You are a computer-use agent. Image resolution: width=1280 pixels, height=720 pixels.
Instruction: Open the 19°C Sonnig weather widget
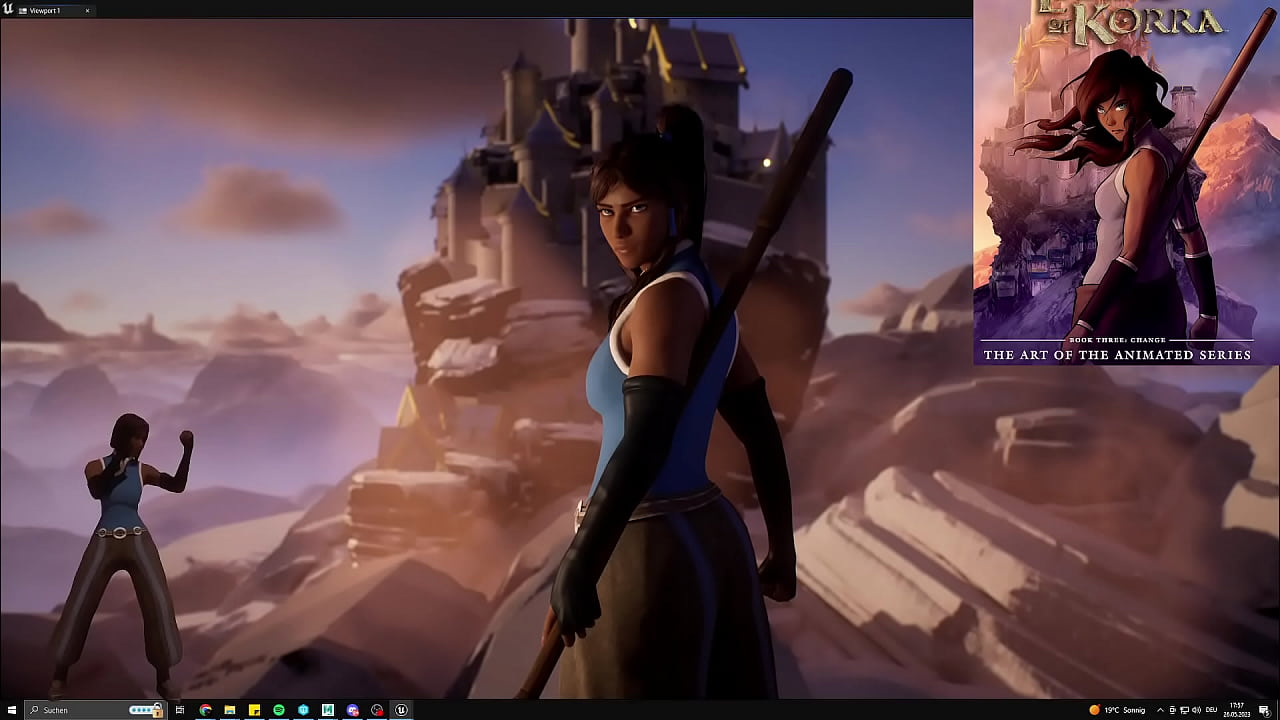(1118, 710)
